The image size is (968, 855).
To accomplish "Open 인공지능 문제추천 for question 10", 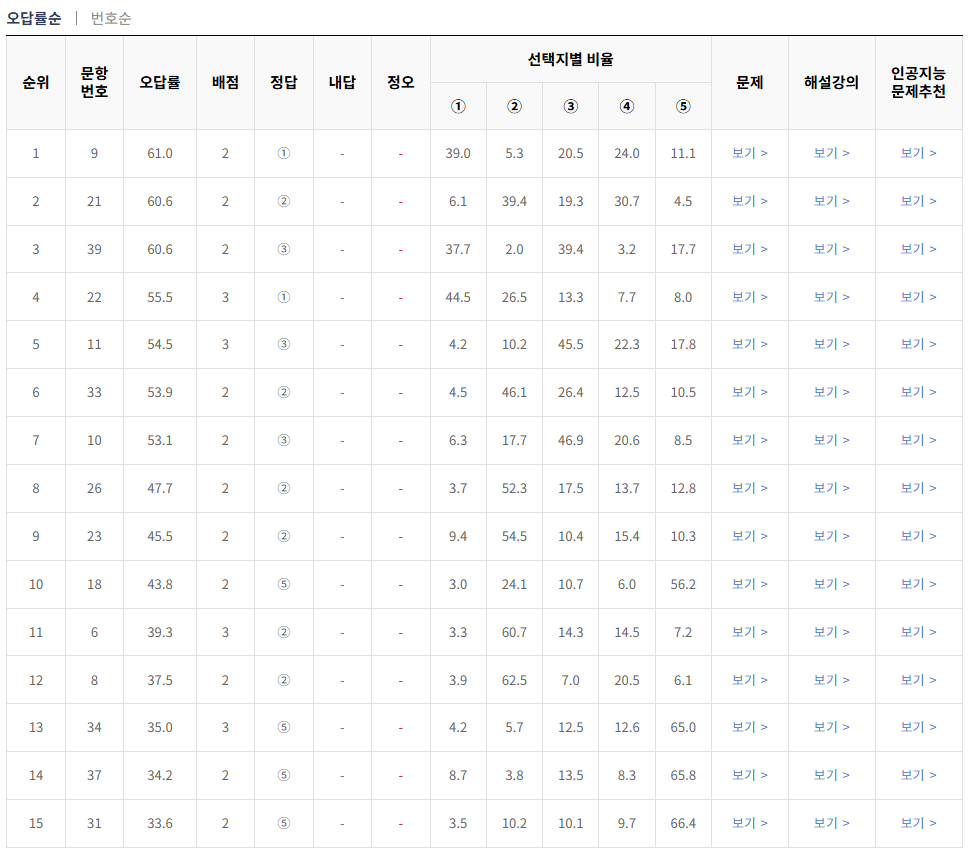I will coord(918,440).
